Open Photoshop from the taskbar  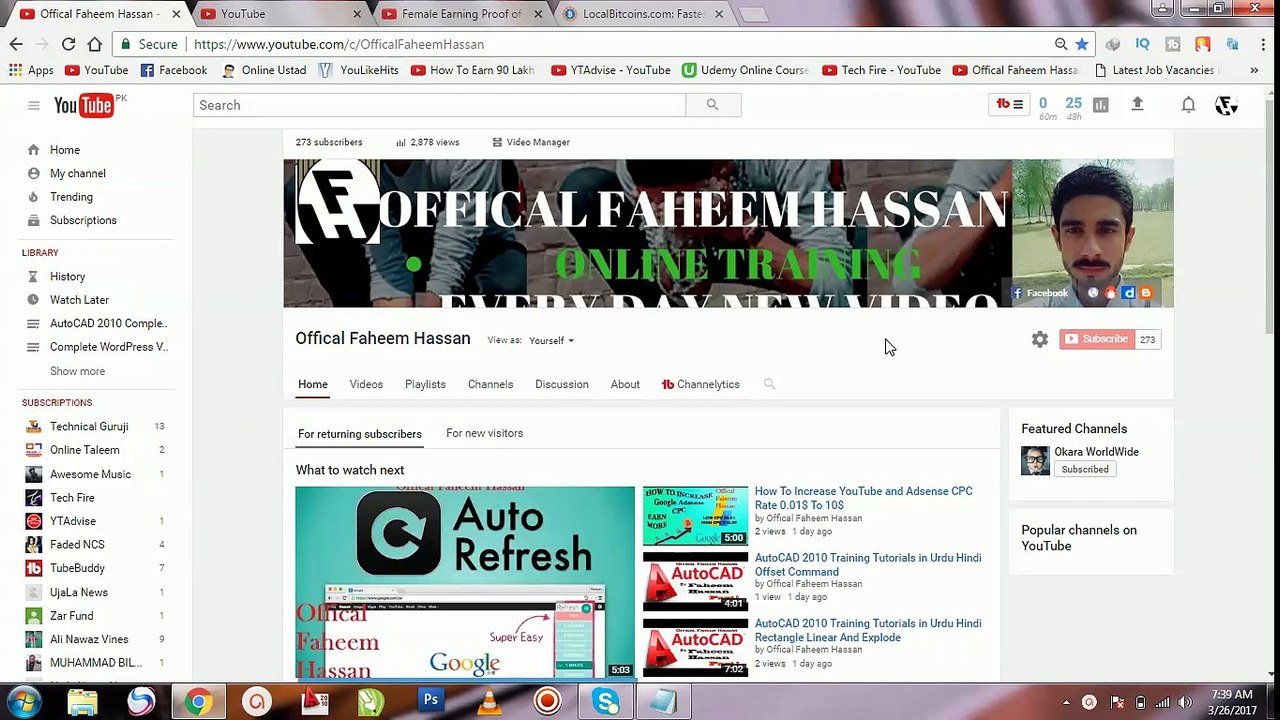431,701
